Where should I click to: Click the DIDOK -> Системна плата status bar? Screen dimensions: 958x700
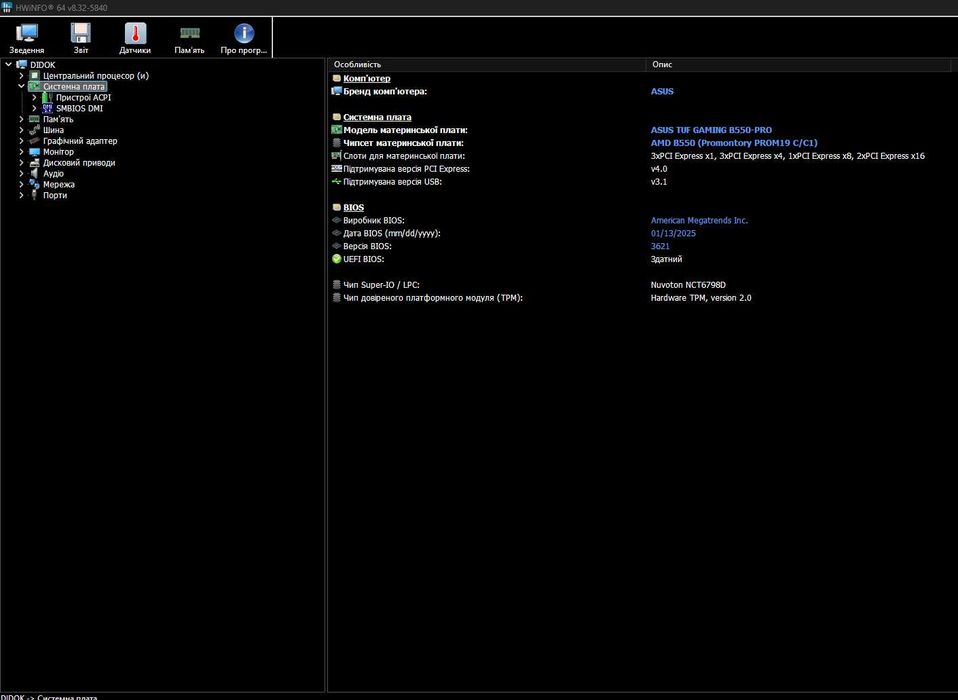point(49,696)
